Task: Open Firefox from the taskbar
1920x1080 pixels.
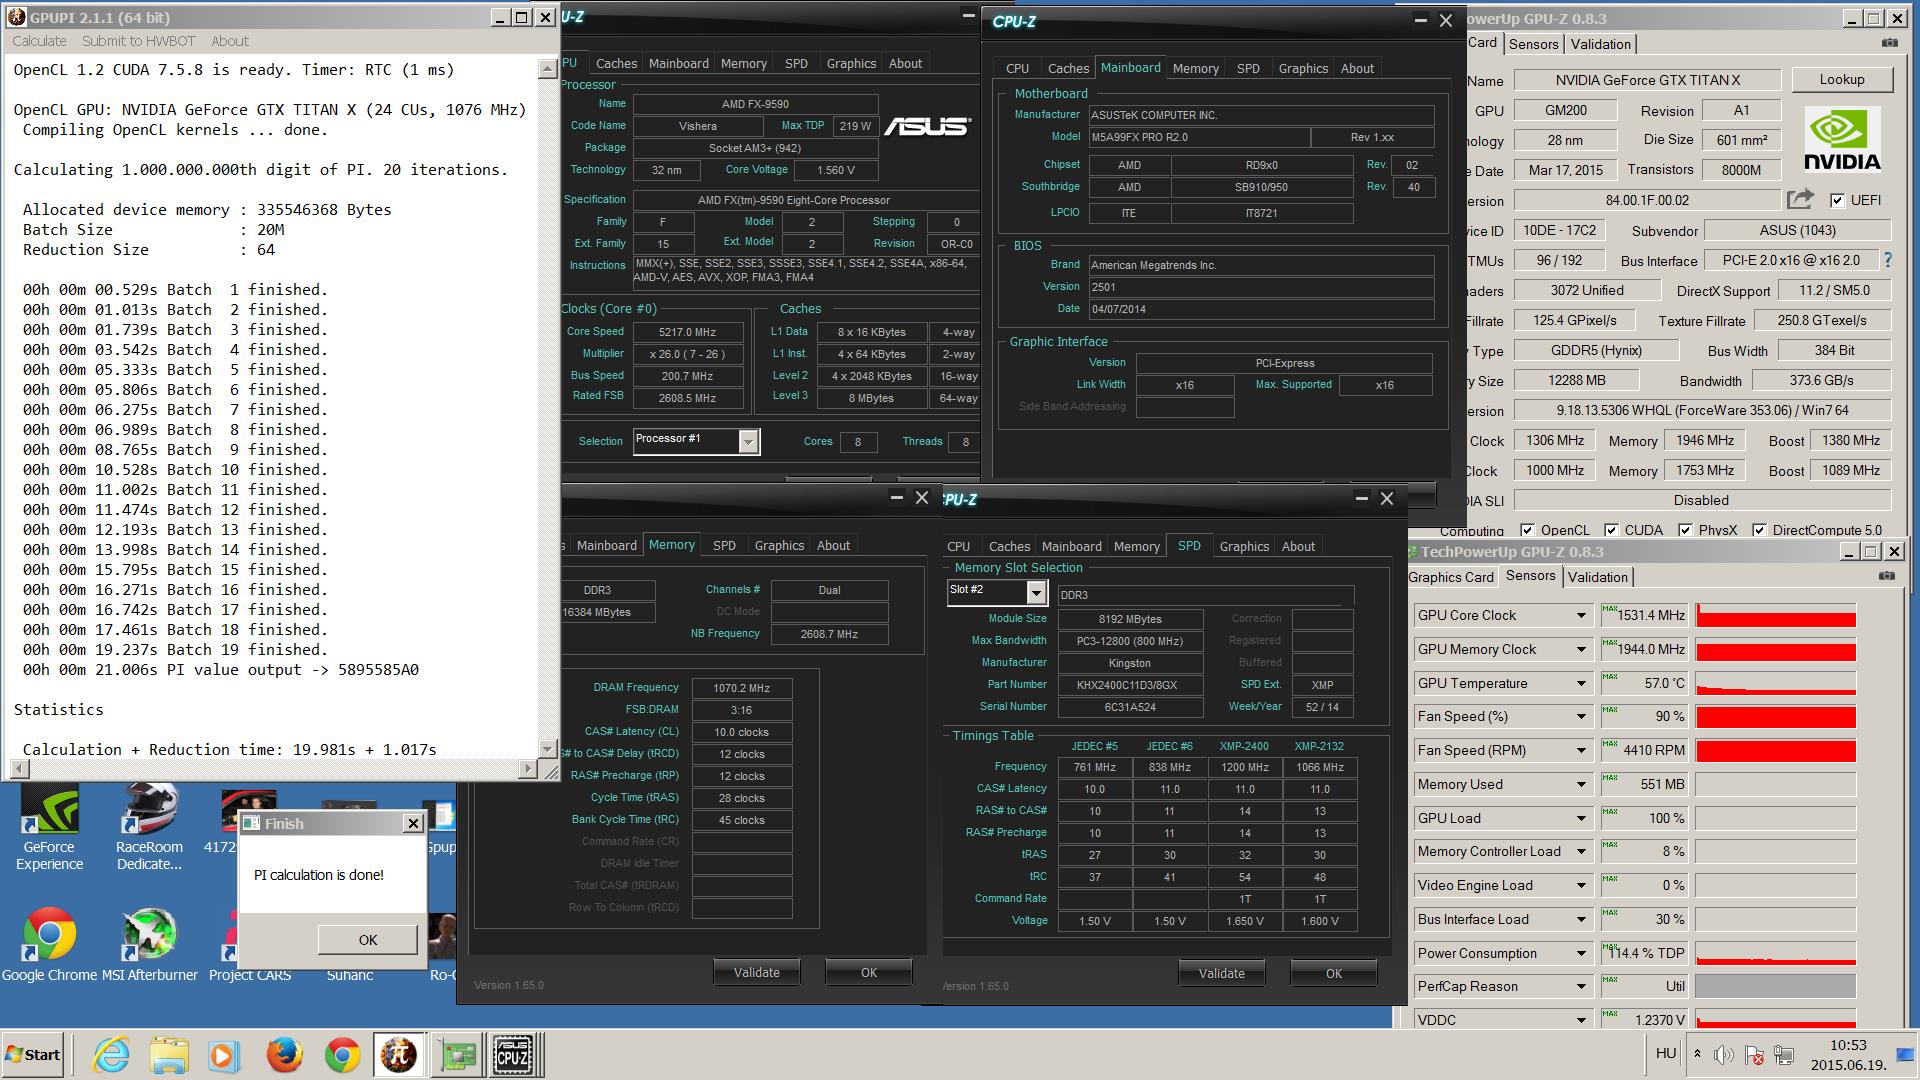Action: click(284, 1055)
